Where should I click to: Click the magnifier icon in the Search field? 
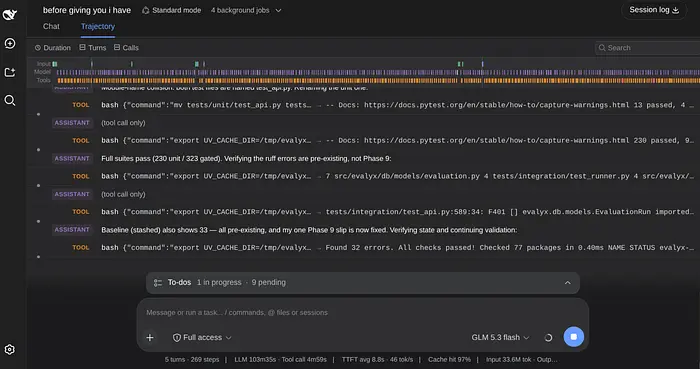click(602, 48)
